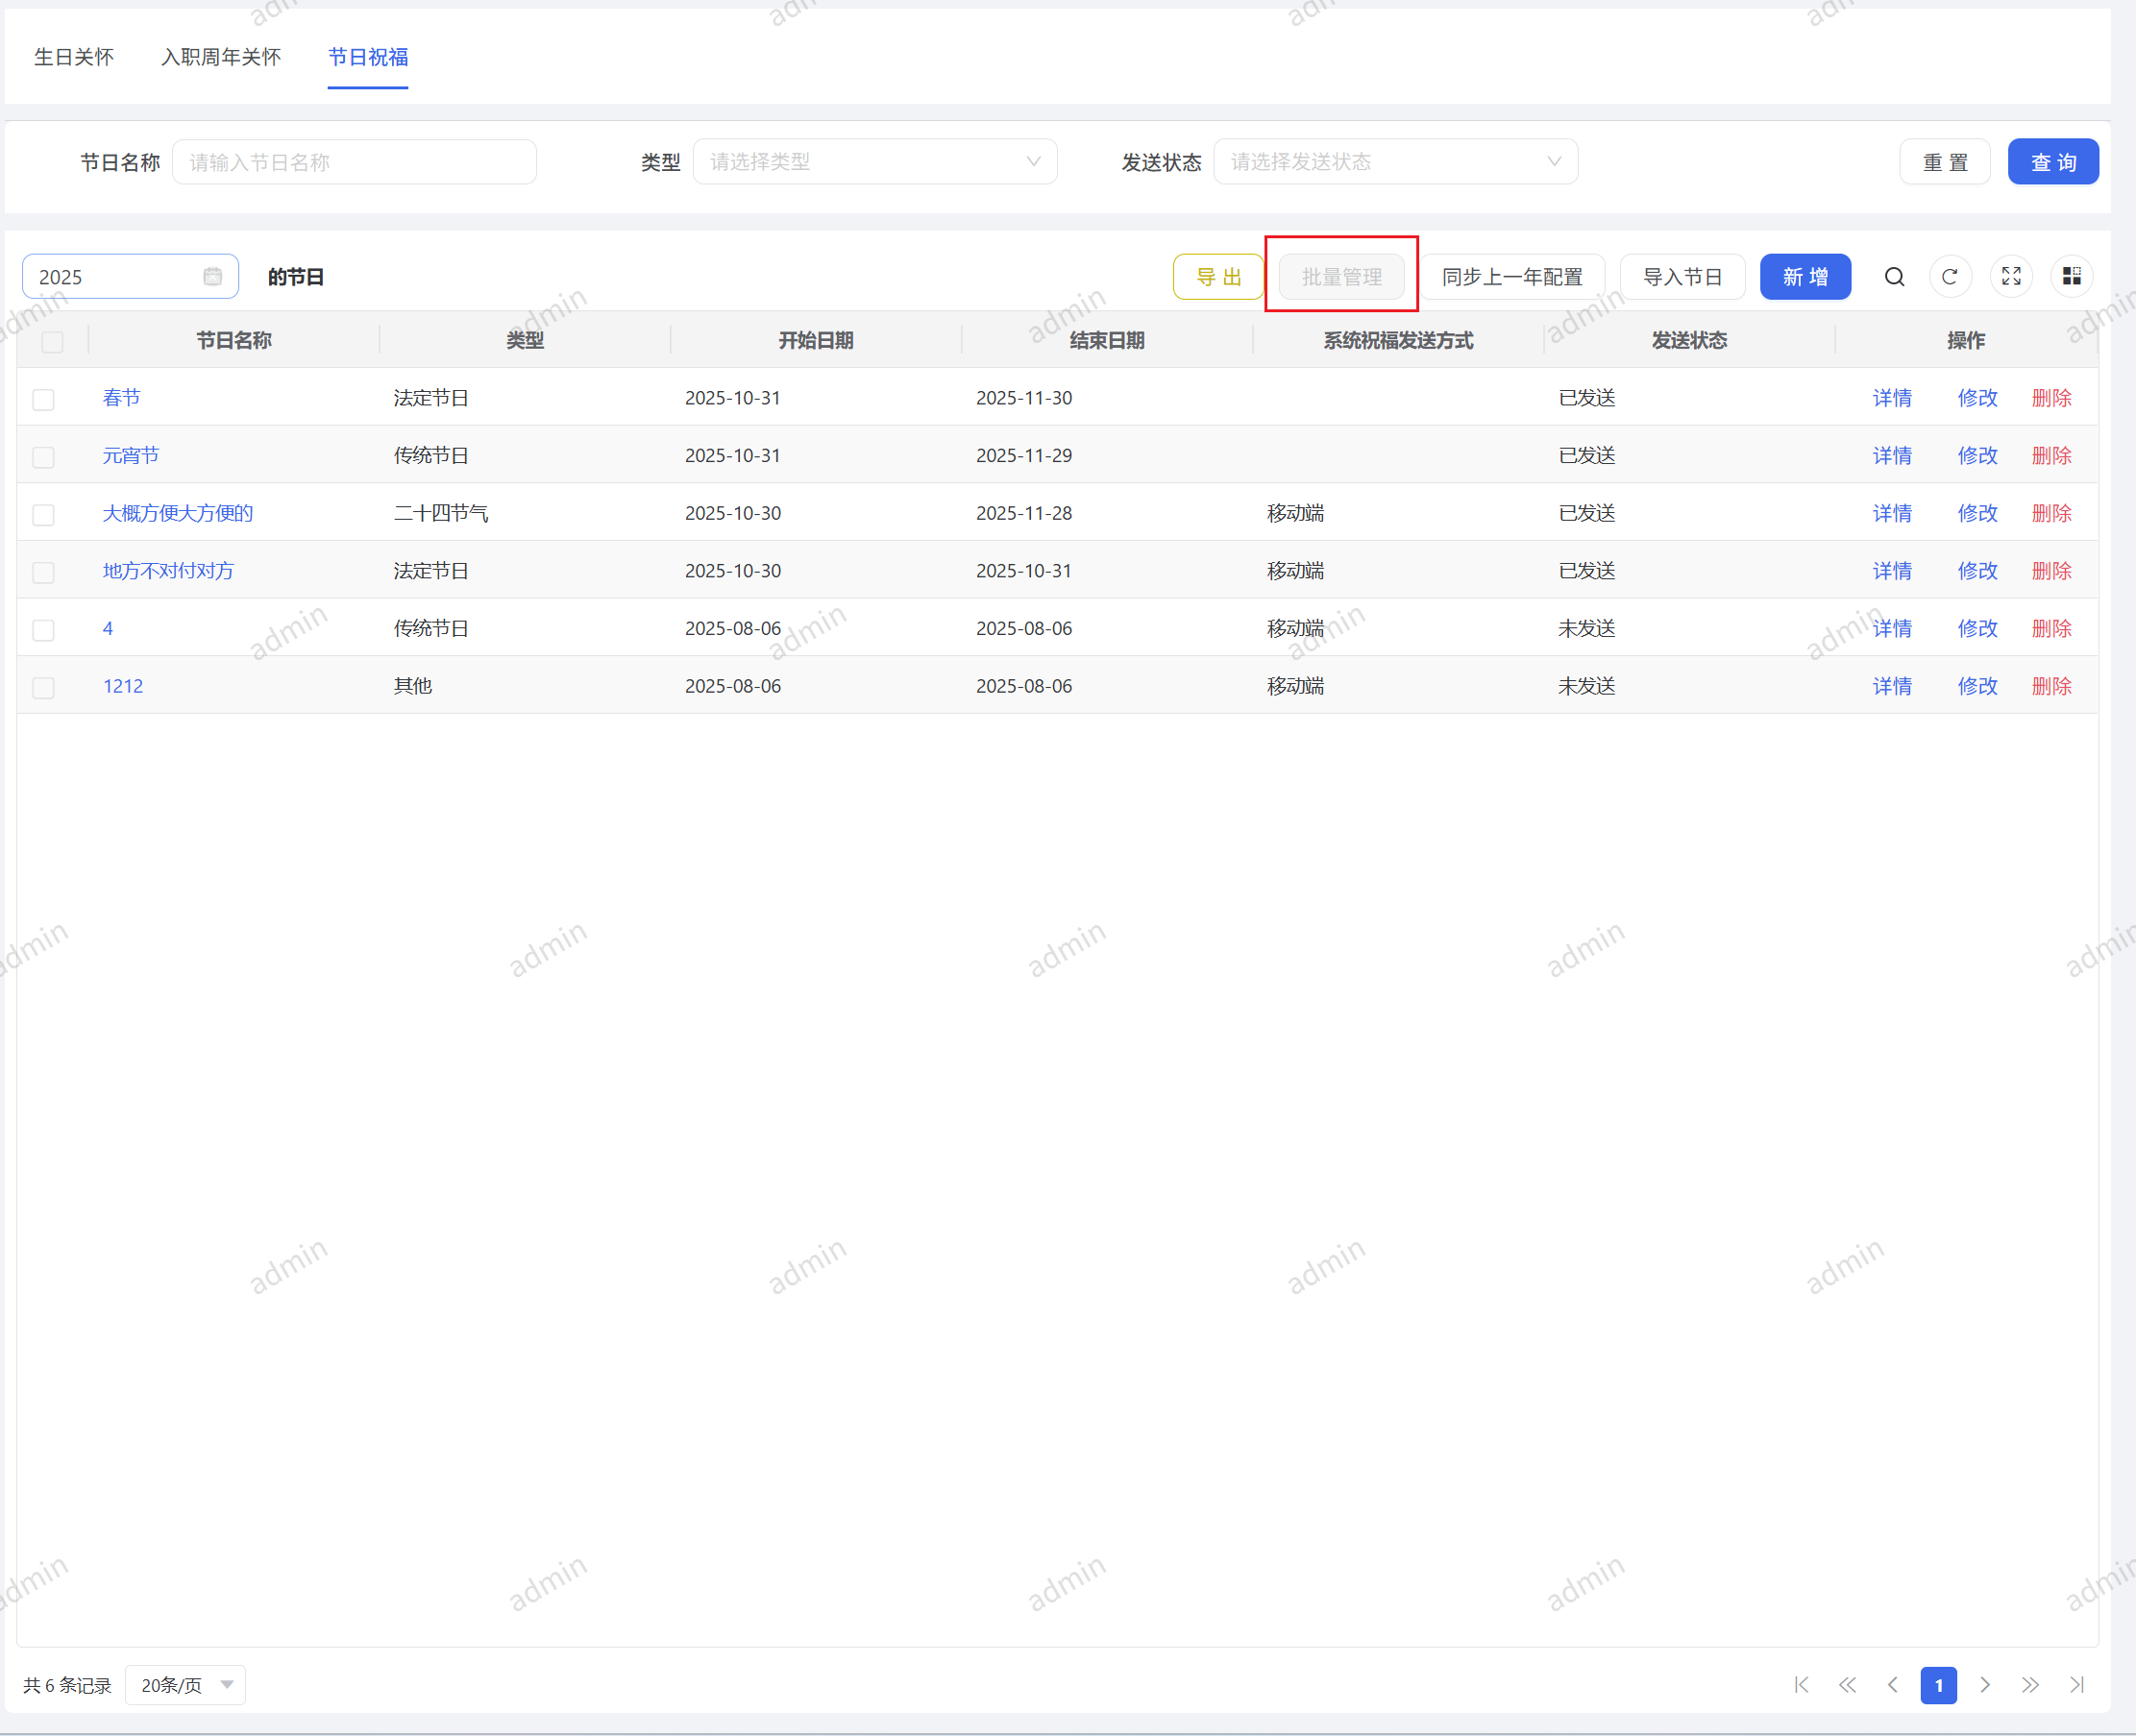Viewport: 2136px width, 1736px height.
Task: Open the column settings grid icon
Action: (2071, 277)
